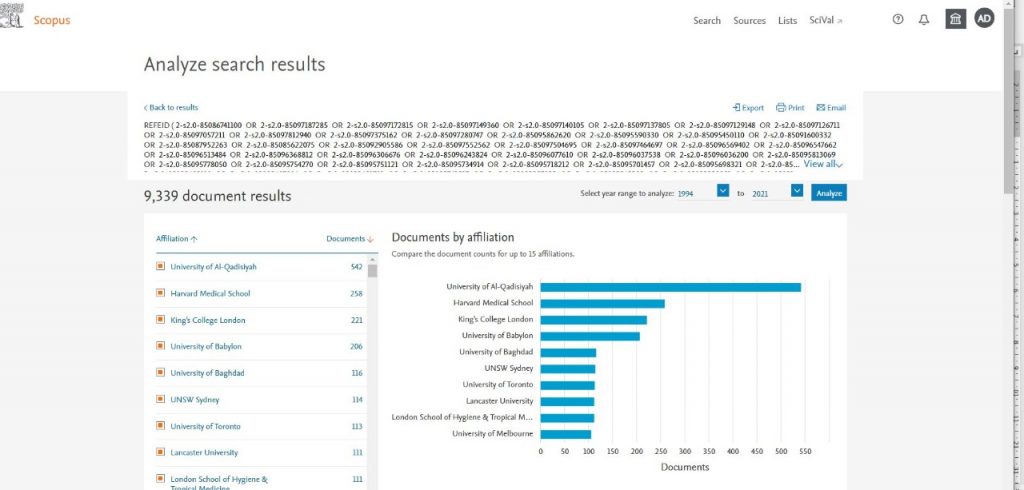Screen dimensions: 1024x490
Task: Click the Analyze button
Action: coord(829,193)
